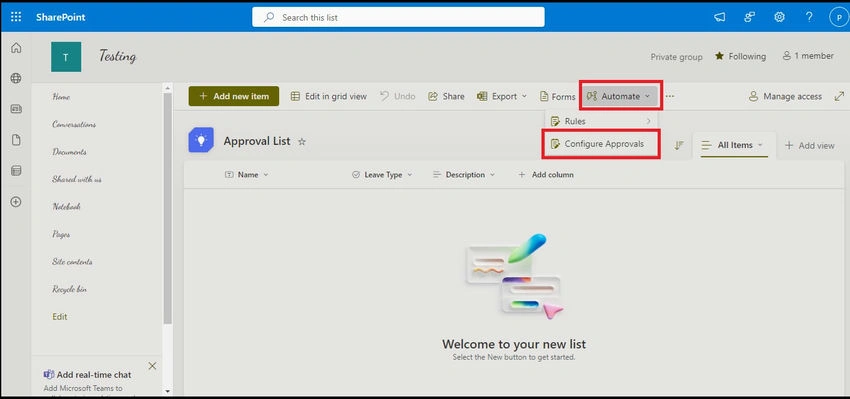Open Home in site navigation

61,97
